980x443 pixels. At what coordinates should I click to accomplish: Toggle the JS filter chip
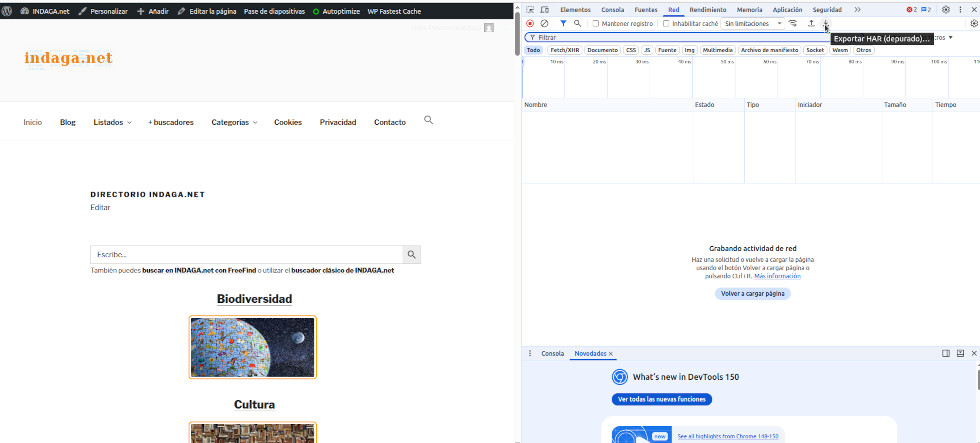(648, 50)
